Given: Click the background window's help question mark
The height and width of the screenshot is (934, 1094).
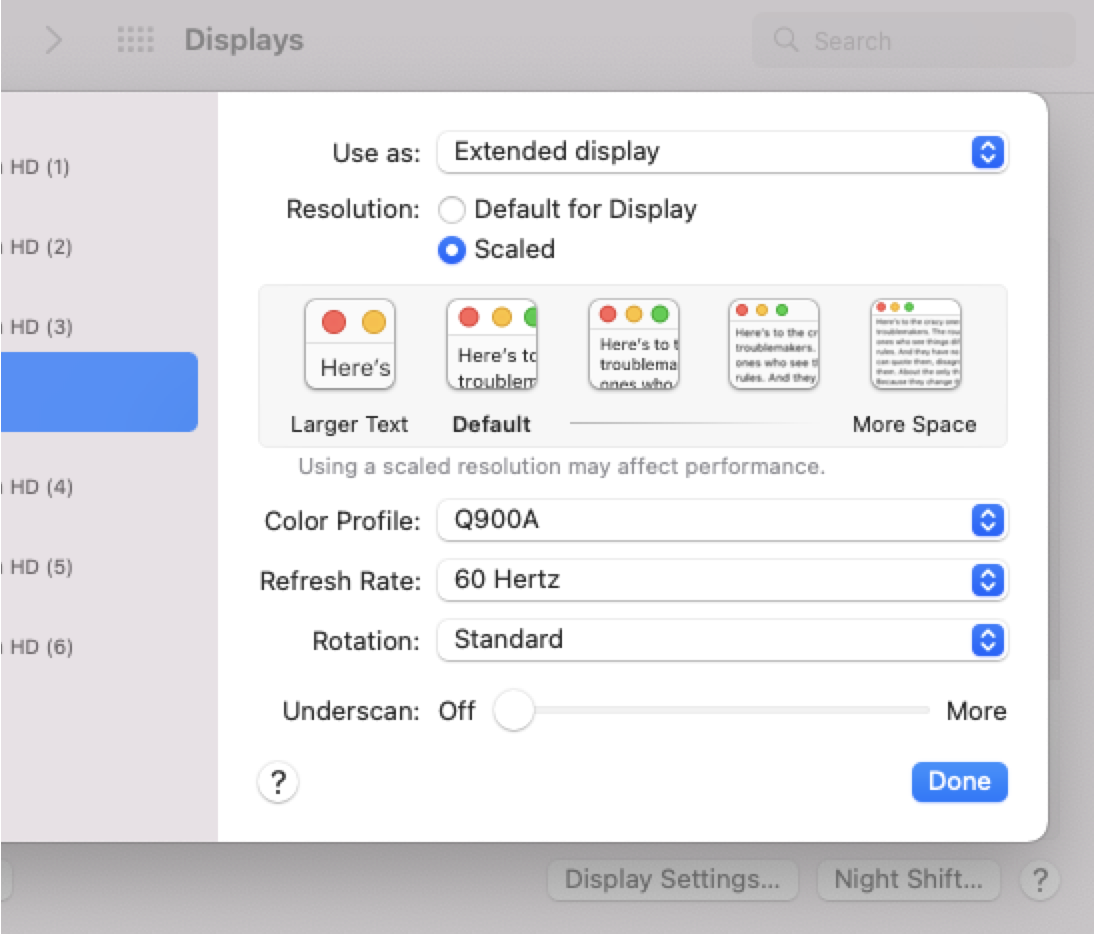Looking at the screenshot, I should click(1040, 880).
